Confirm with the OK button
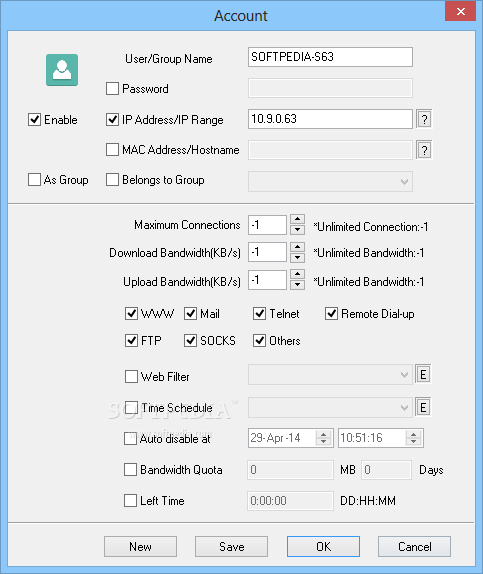The image size is (483, 574). (x=323, y=547)
